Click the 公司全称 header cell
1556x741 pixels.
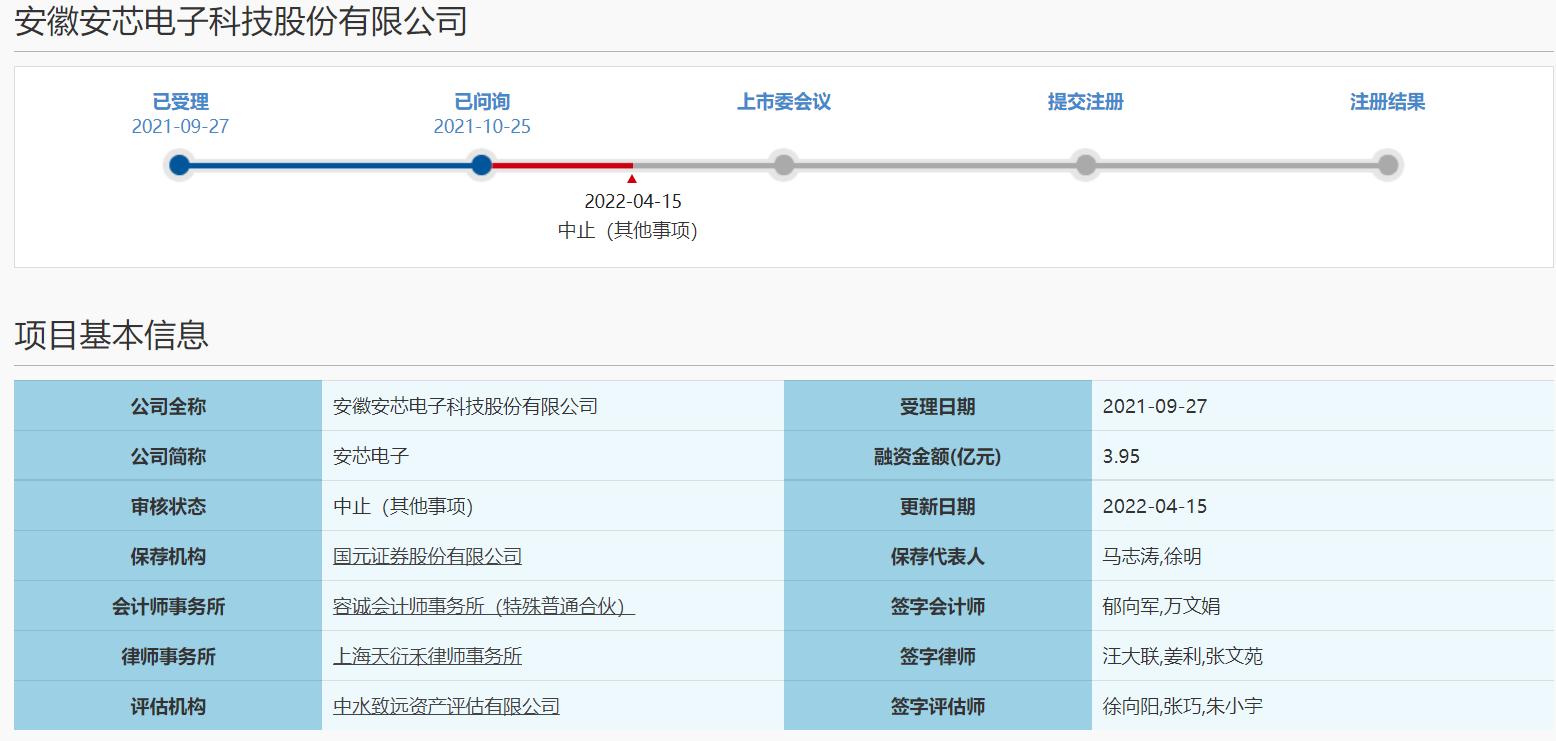(x=168, y=406)
